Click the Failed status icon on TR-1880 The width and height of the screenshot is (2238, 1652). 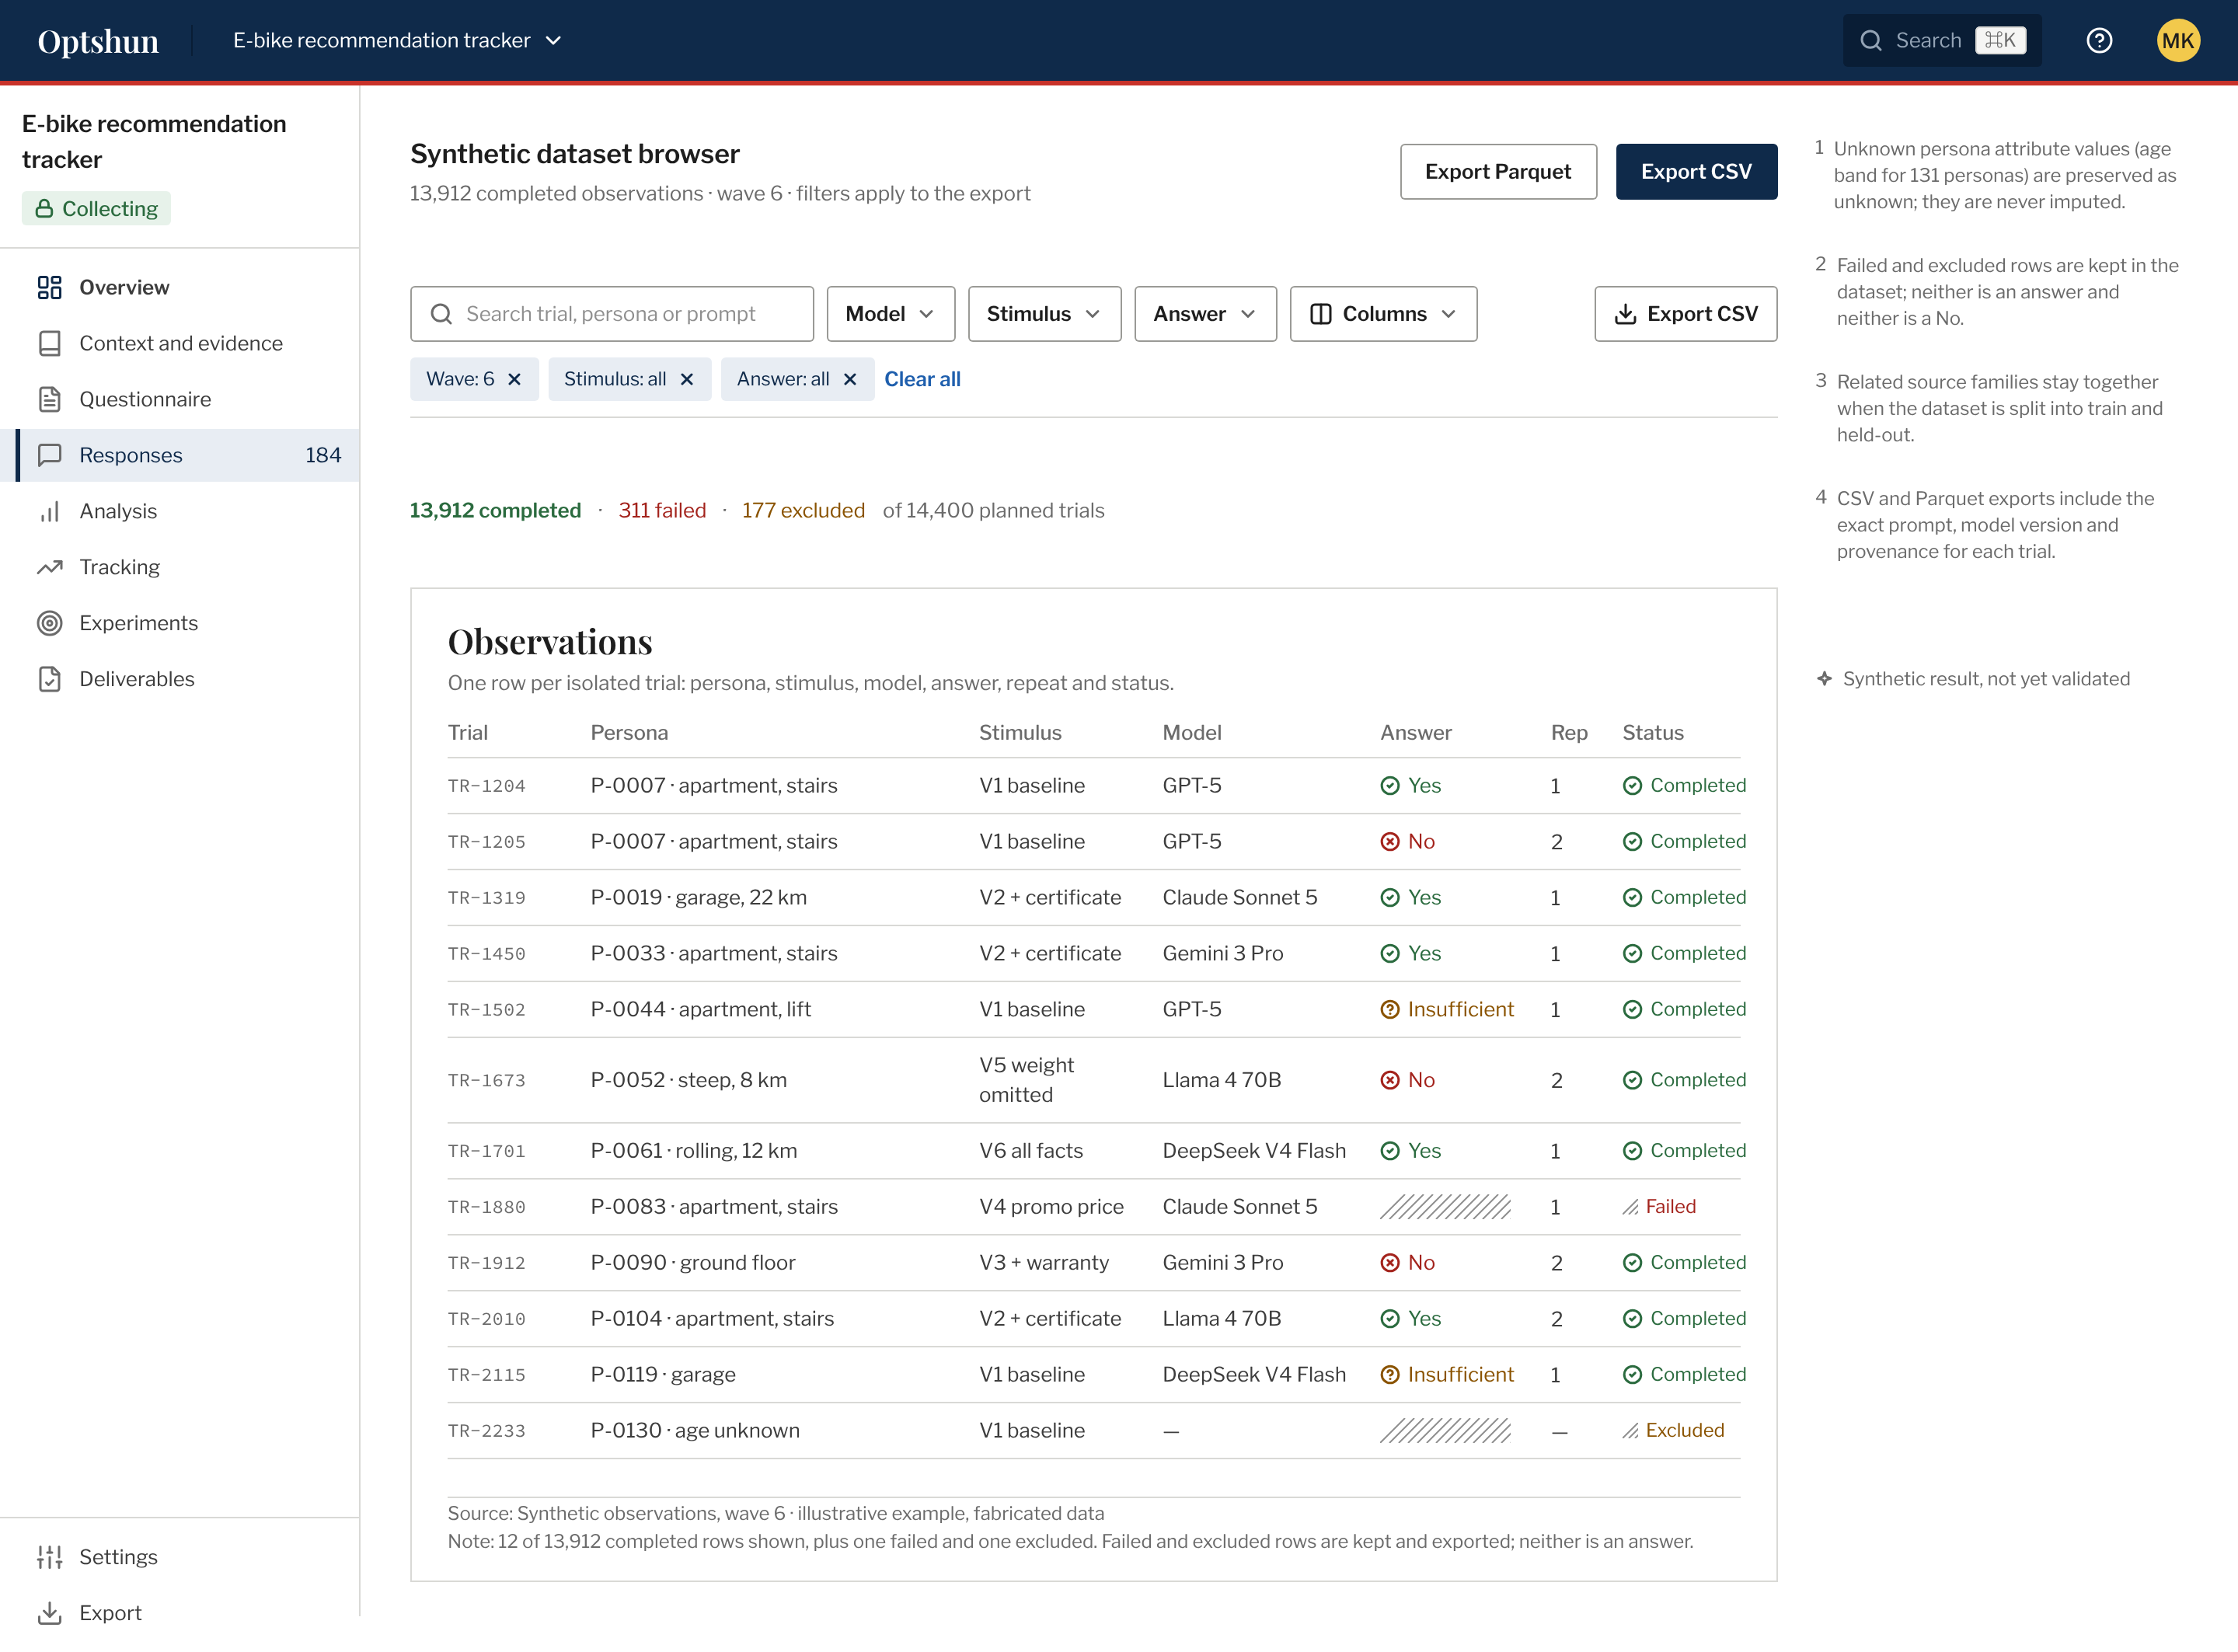click(x=1630, y=1207)
